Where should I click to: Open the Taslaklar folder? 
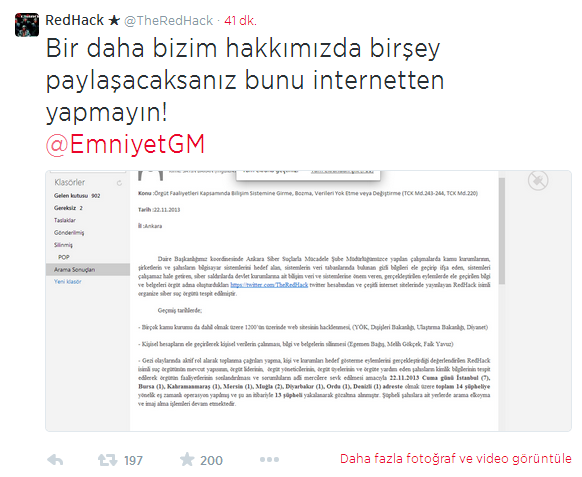click(x=65, y=220)
